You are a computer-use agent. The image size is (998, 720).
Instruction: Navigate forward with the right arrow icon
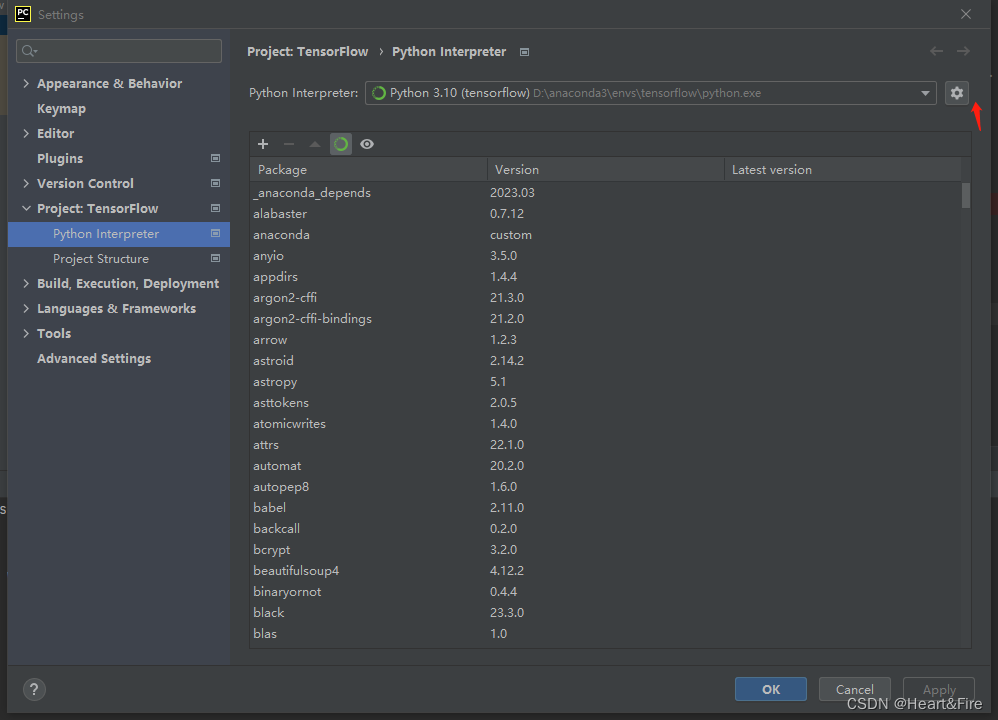[x=963, y=51]
